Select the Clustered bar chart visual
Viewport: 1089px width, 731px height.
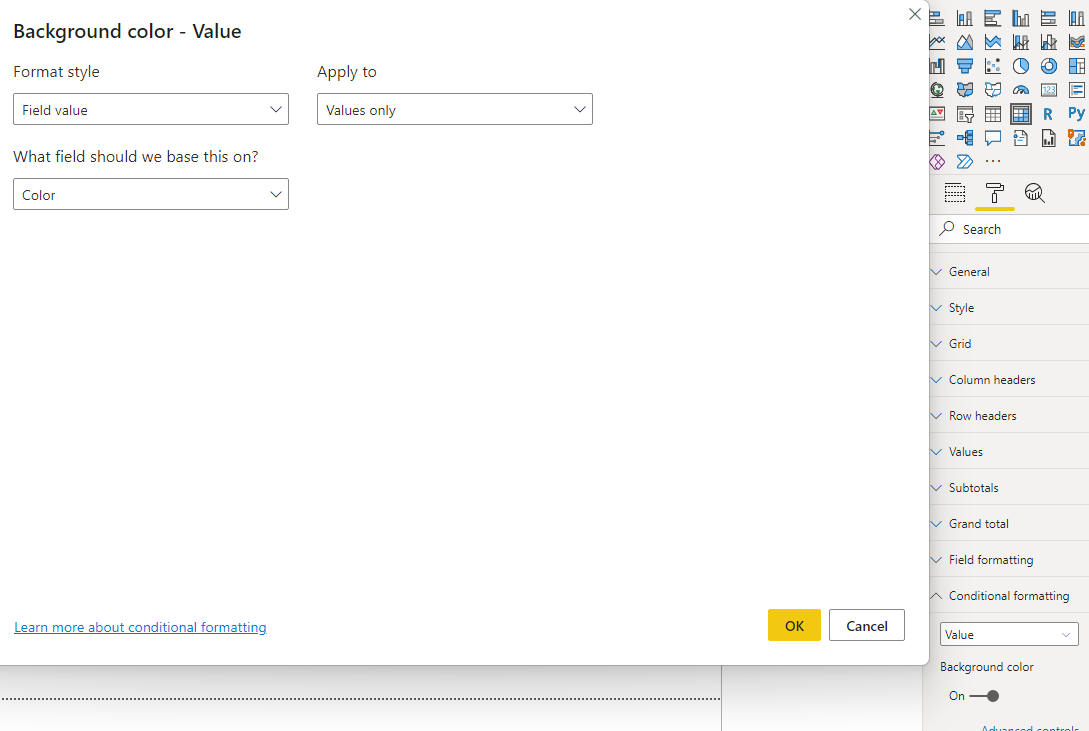pyautogui.click(x=992, y=18)
